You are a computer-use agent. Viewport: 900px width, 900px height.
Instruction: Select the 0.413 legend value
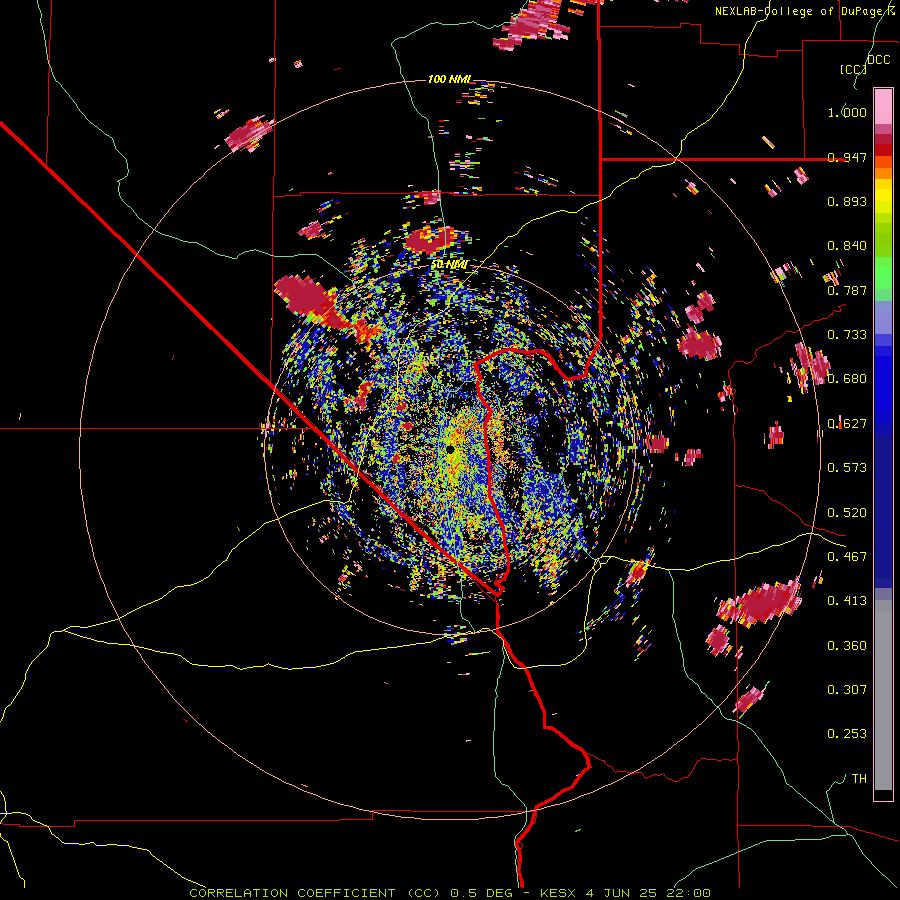click(847, 601)
